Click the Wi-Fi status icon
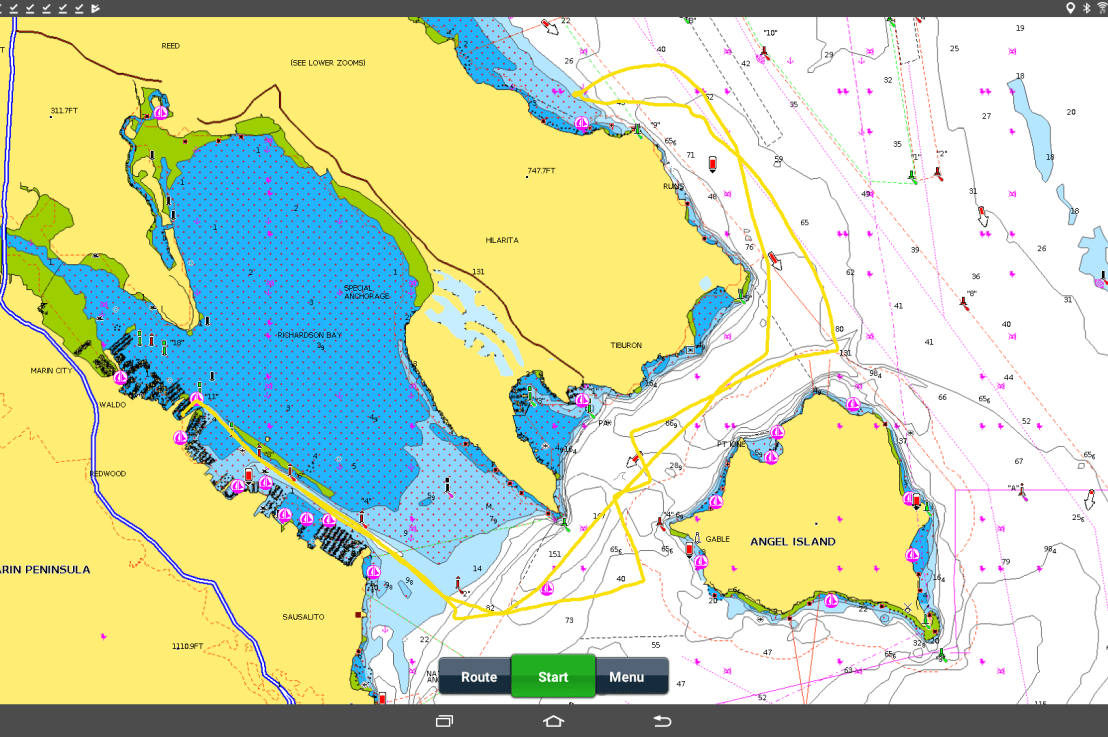The image size is (1108, 737). tap(1101, 8)
